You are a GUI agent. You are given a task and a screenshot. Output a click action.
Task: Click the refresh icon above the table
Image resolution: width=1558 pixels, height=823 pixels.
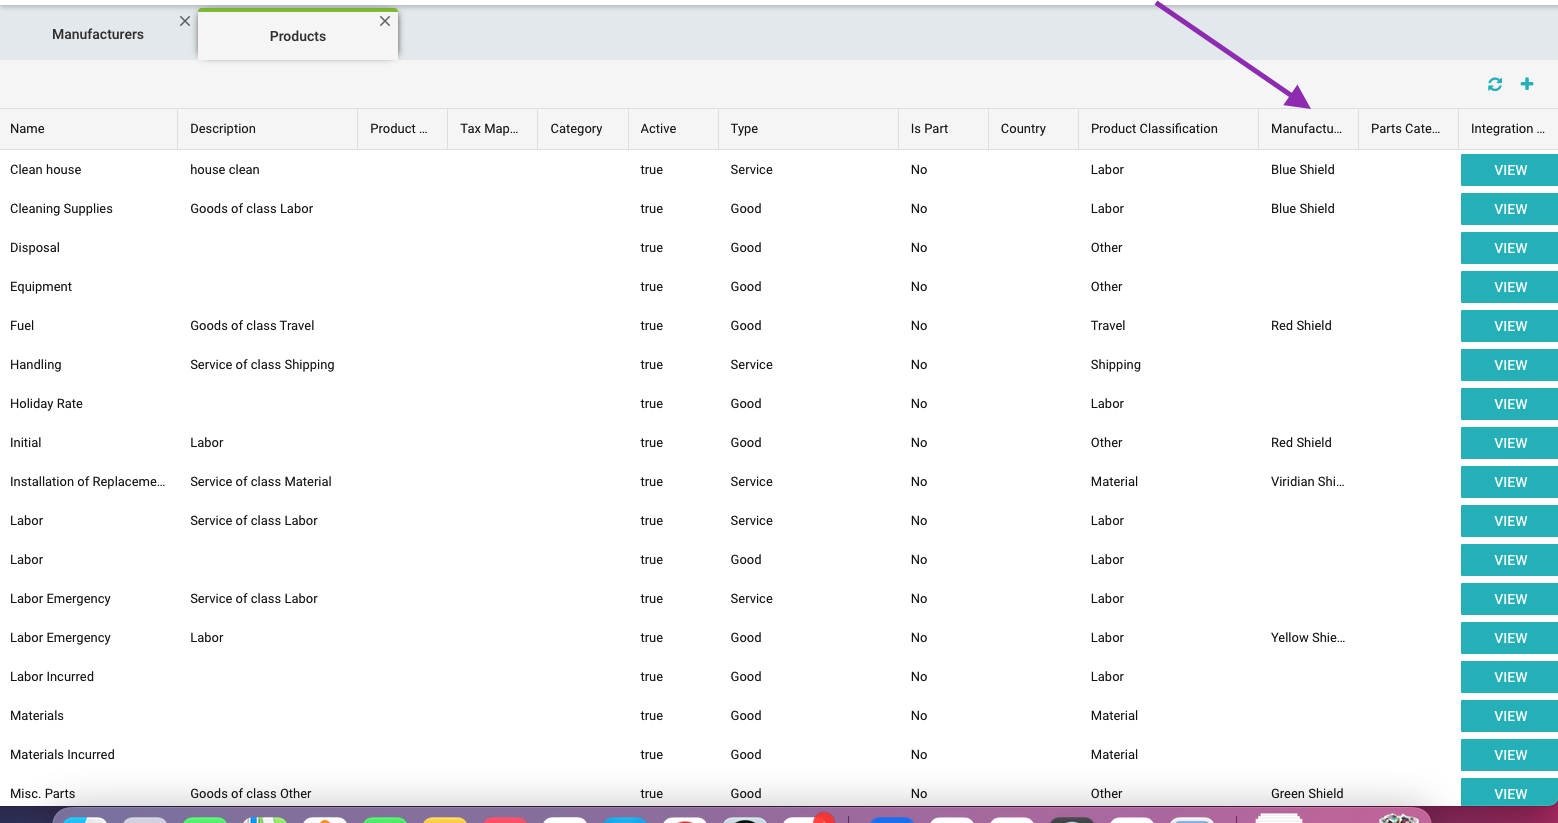point(1494,85)
